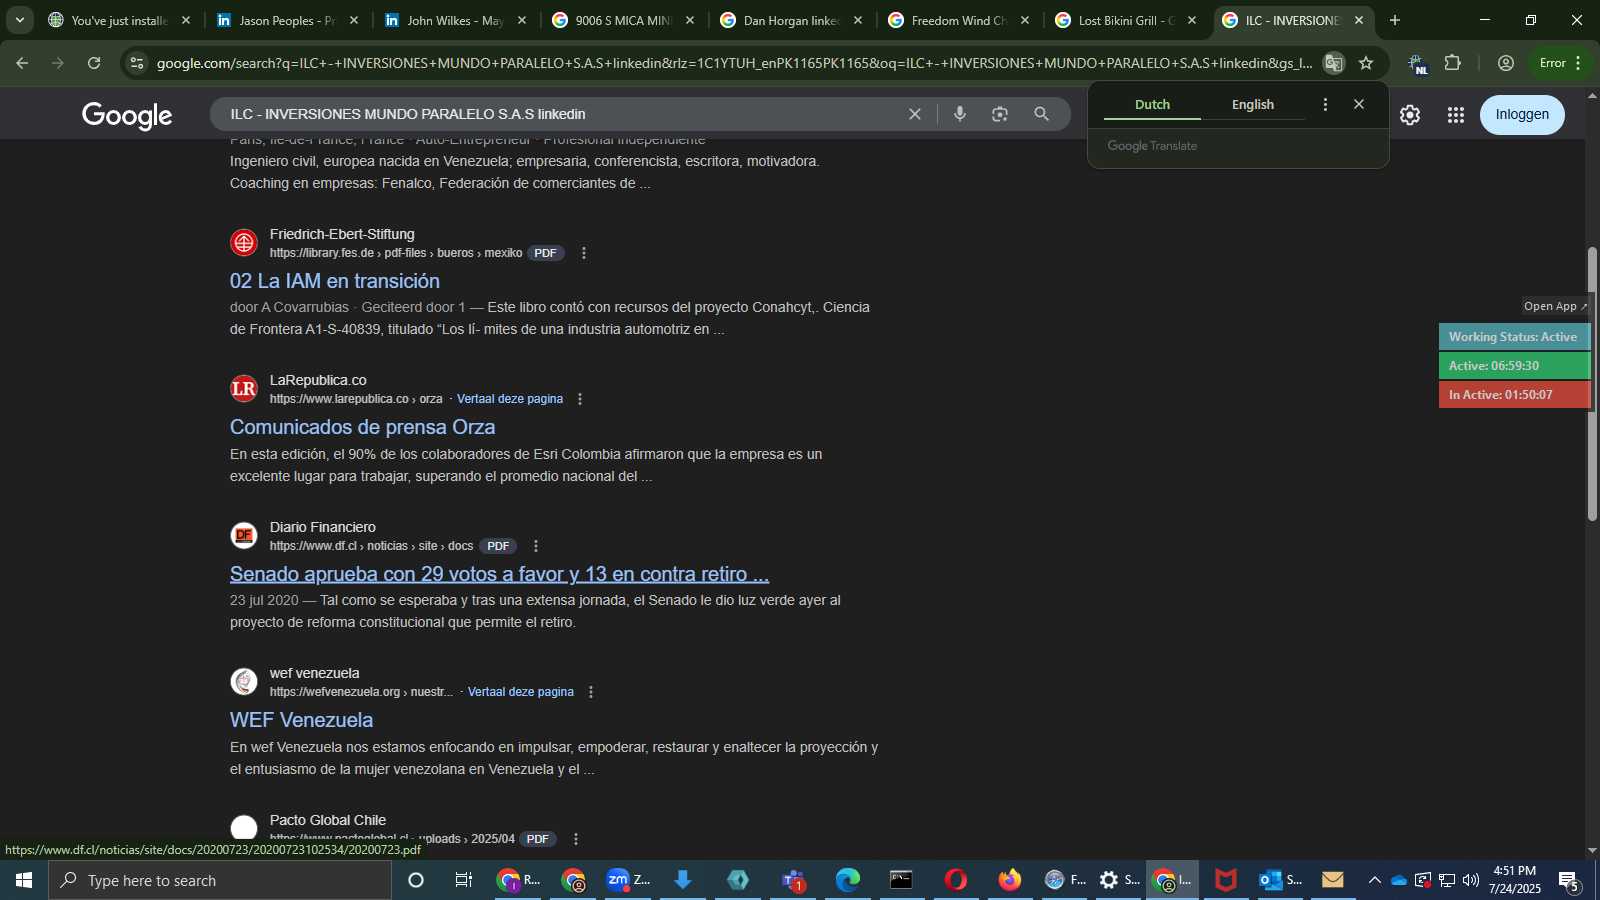Open Firefox from the taskbar
Viewport: 1600px width, 900px height.
1010,880
